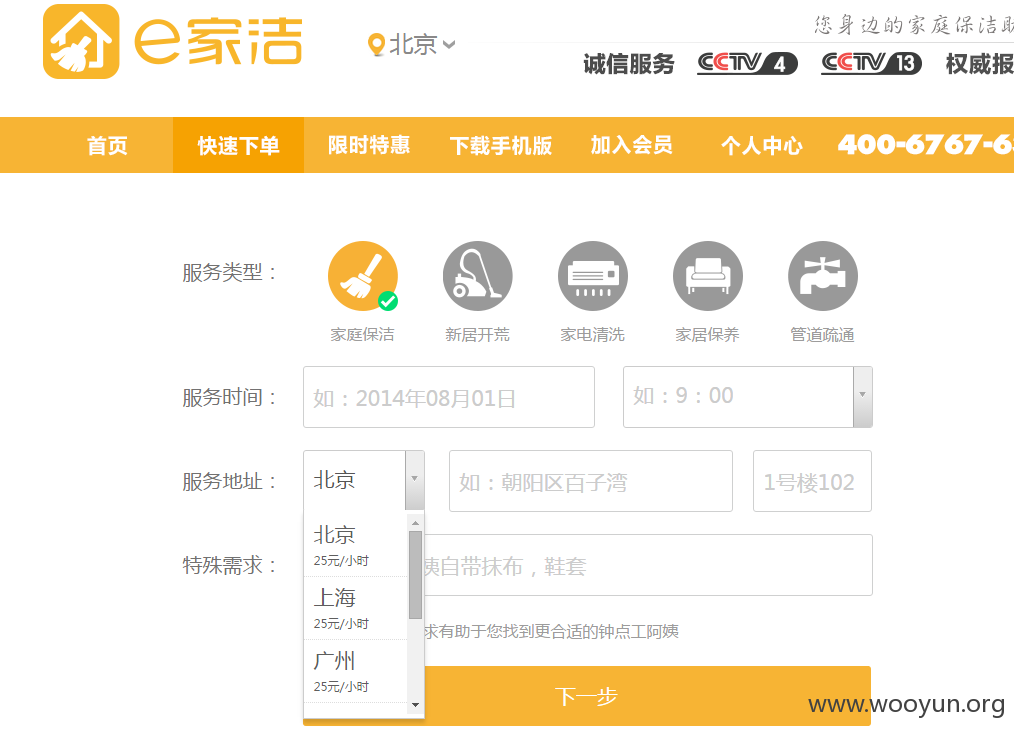Screen dimensions: 1014x733
Task: Choose 上海 25元/小时 from the list
Action: coord(356,608)
